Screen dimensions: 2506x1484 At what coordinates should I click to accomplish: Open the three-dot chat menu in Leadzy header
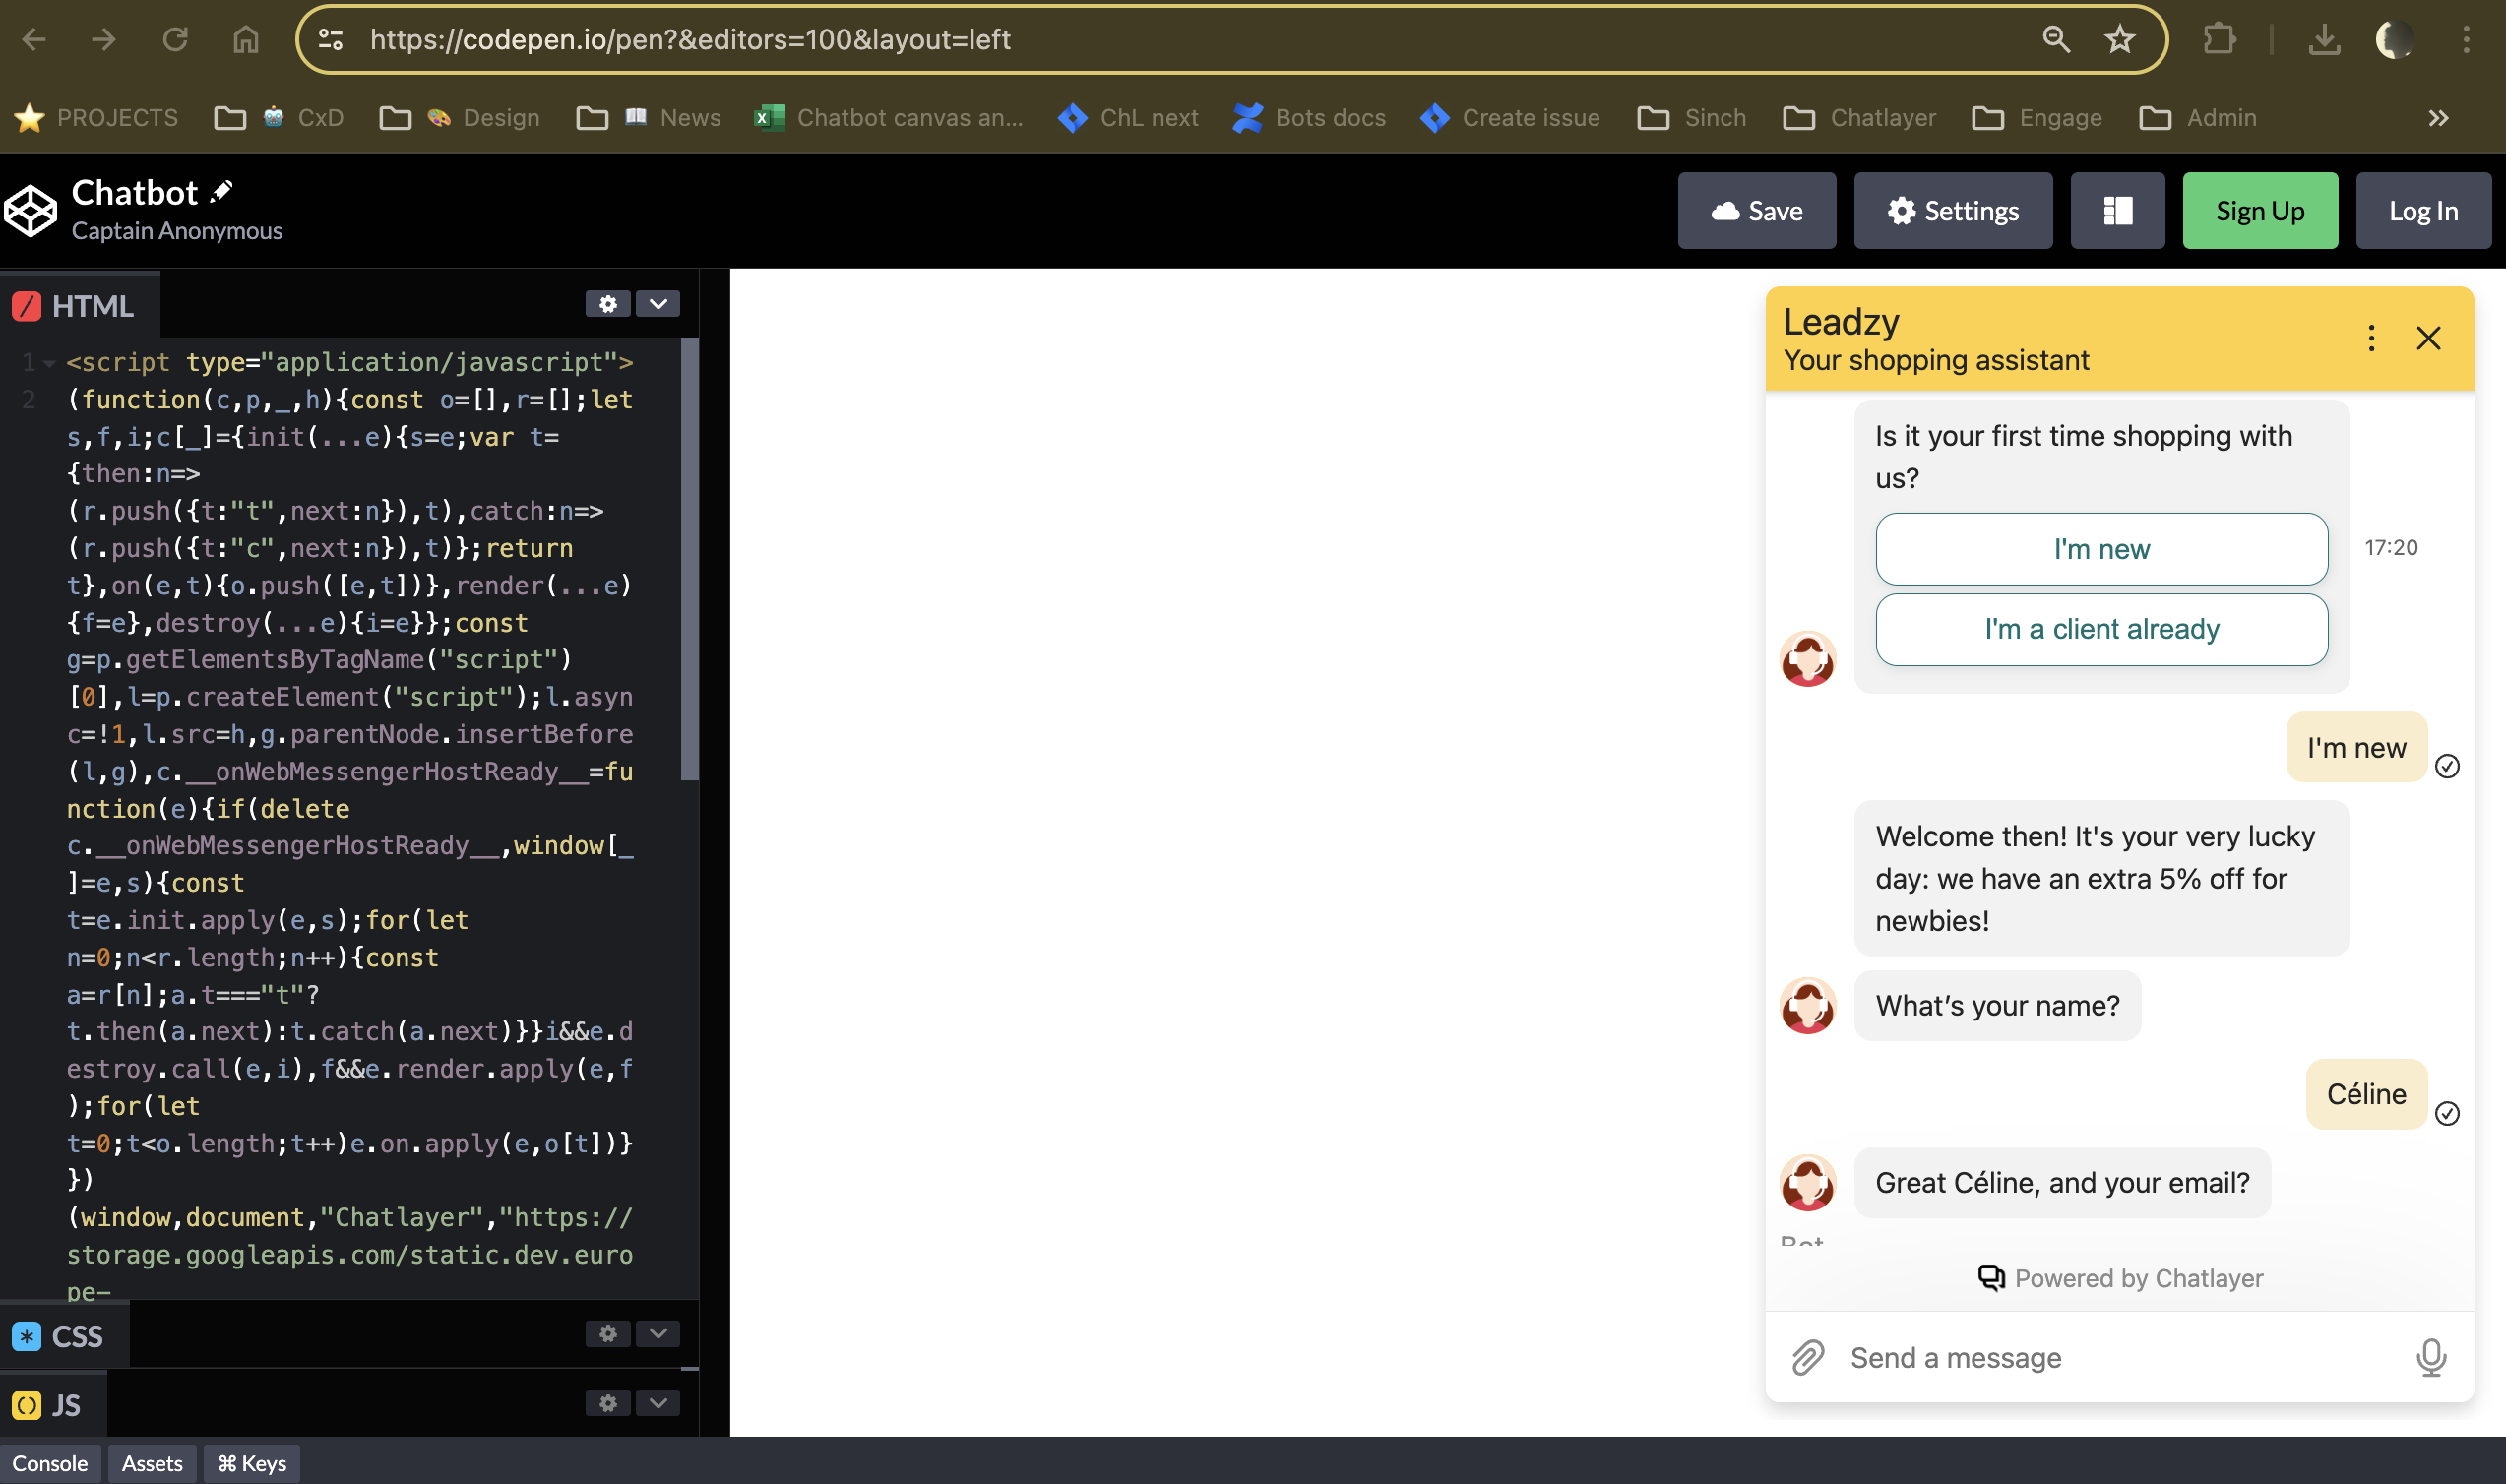pyautogui.click(x=2371, y=338)
